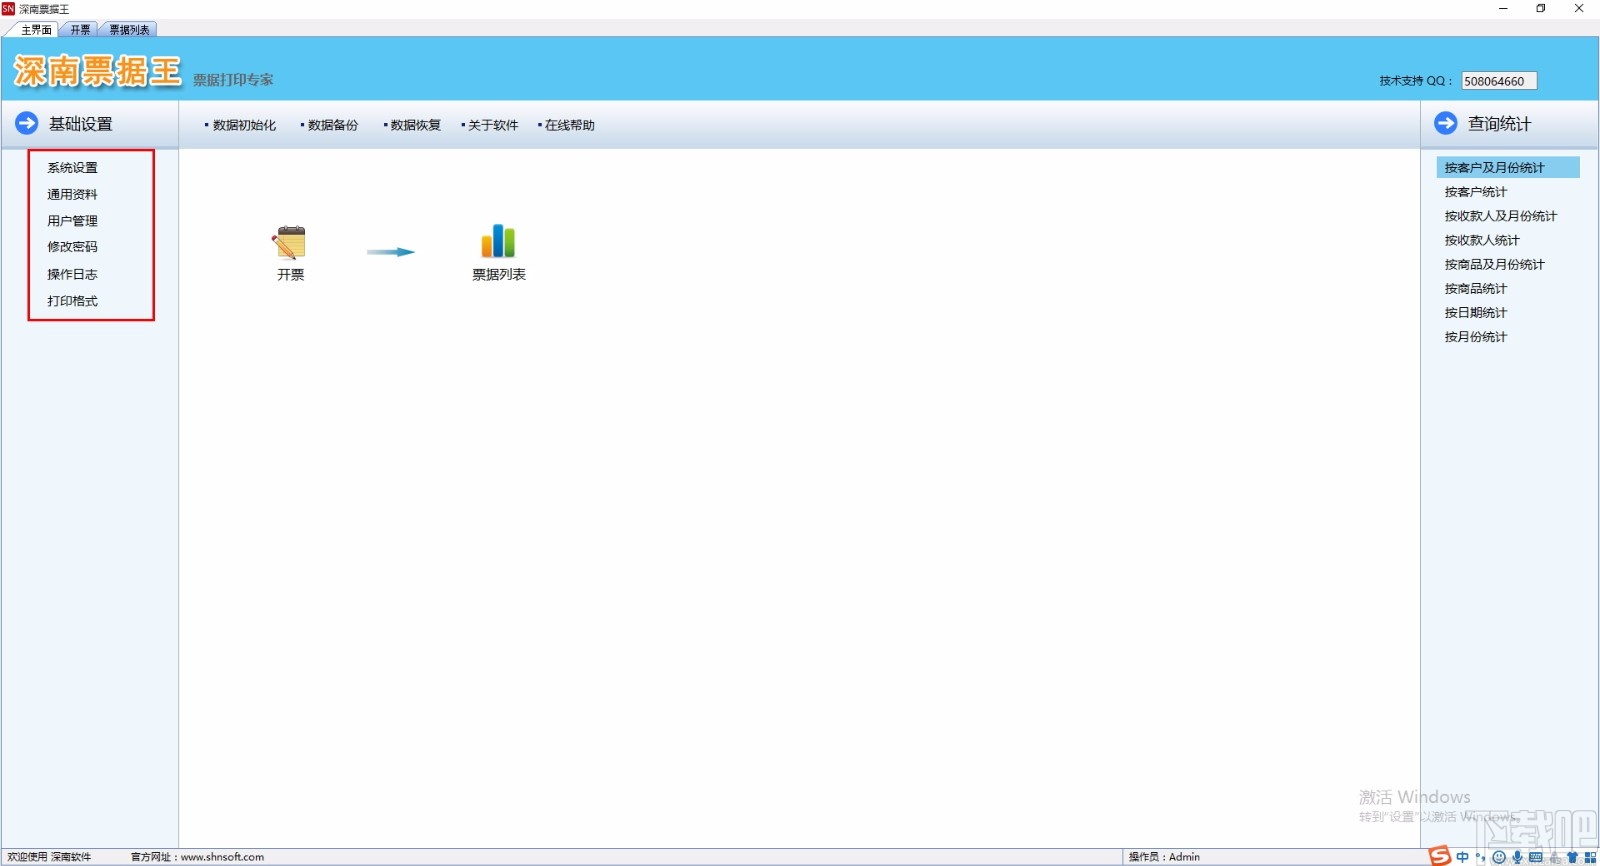Open 通用资料 in the left sidebar
The image size is (1600, 866).
point(72,194)
